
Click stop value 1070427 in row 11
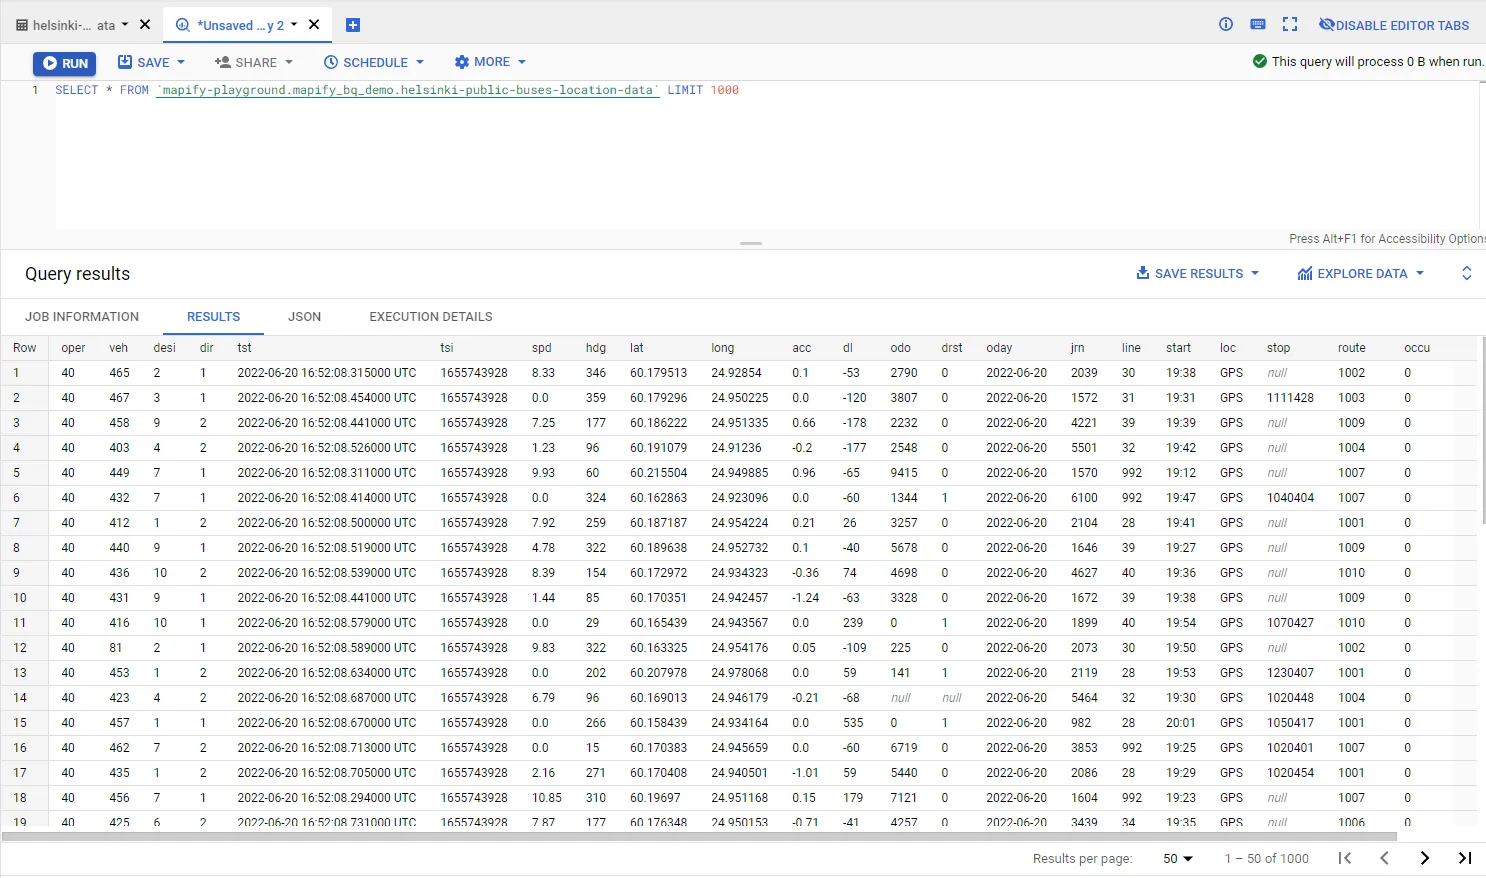point(1290,623)
